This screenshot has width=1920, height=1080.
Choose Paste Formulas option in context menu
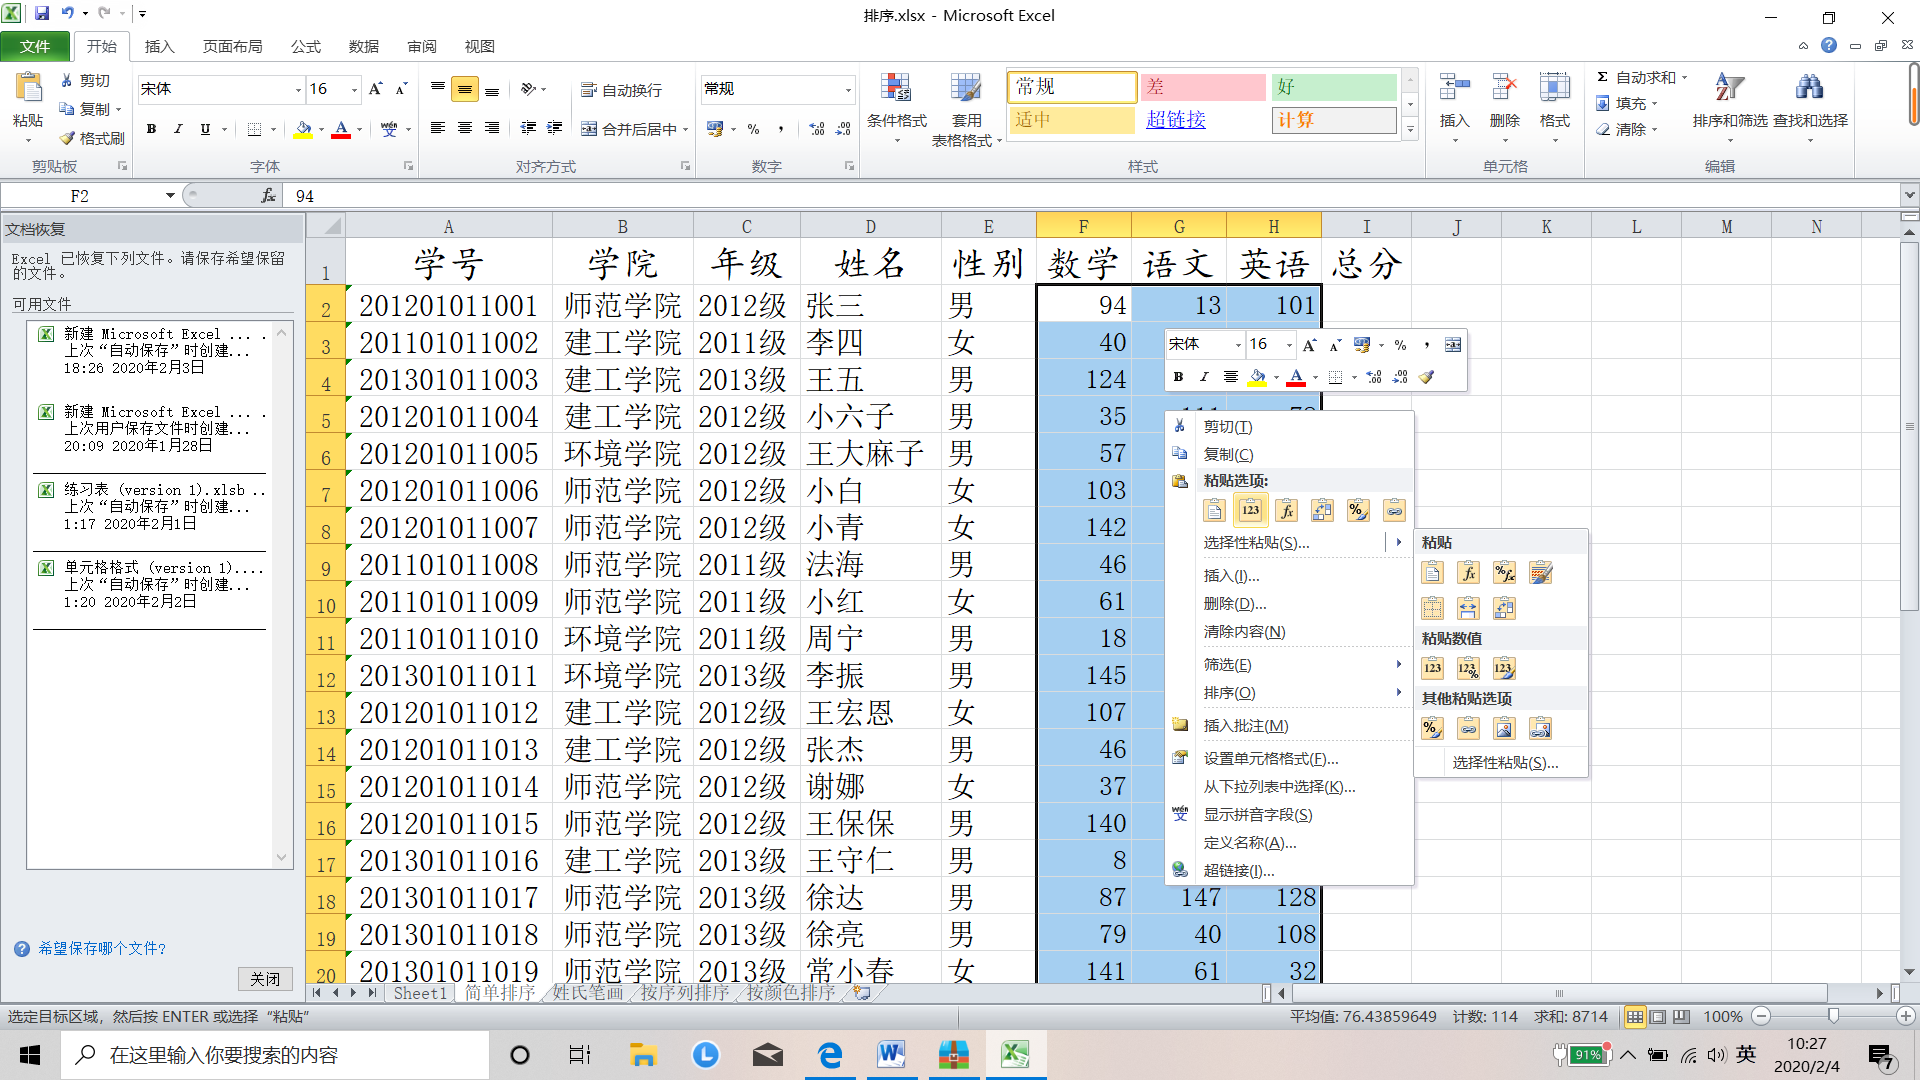(x=1286, y=510)
